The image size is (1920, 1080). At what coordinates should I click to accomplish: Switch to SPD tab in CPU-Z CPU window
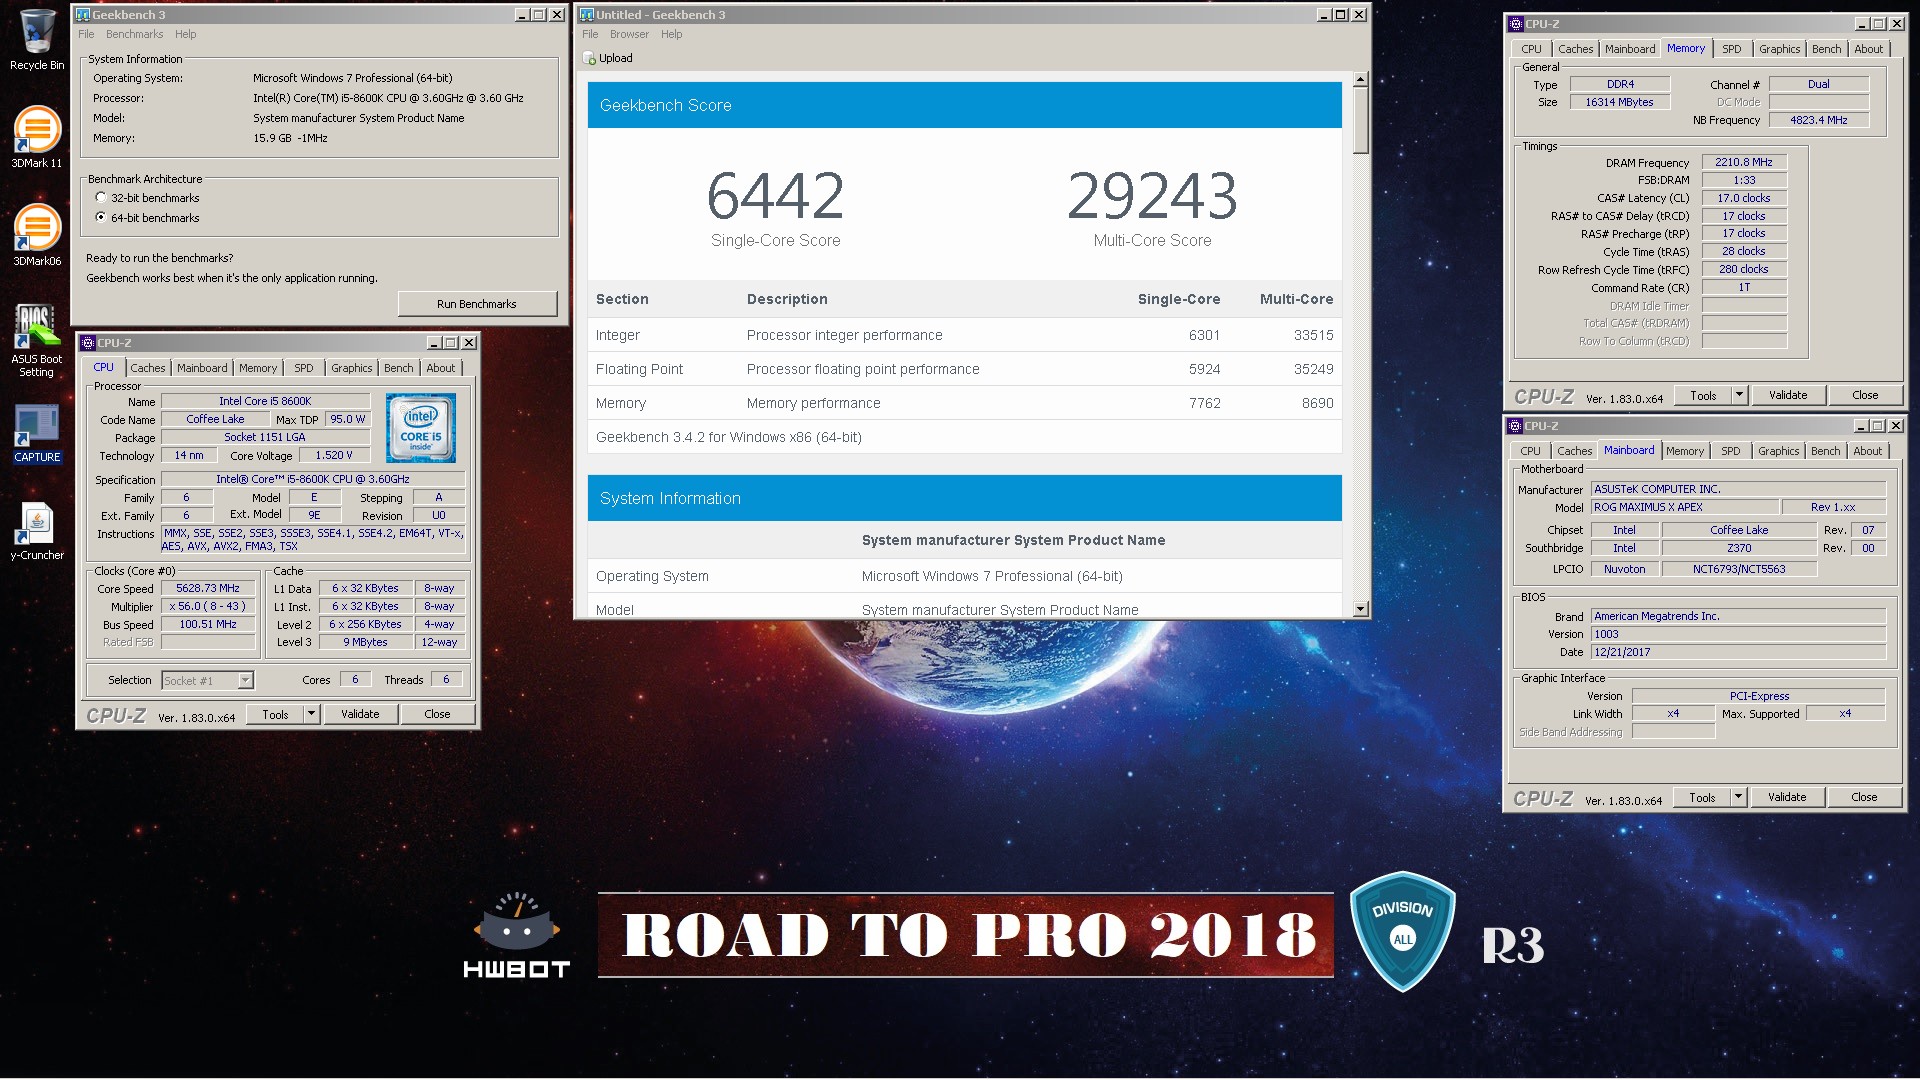[304, 368]
